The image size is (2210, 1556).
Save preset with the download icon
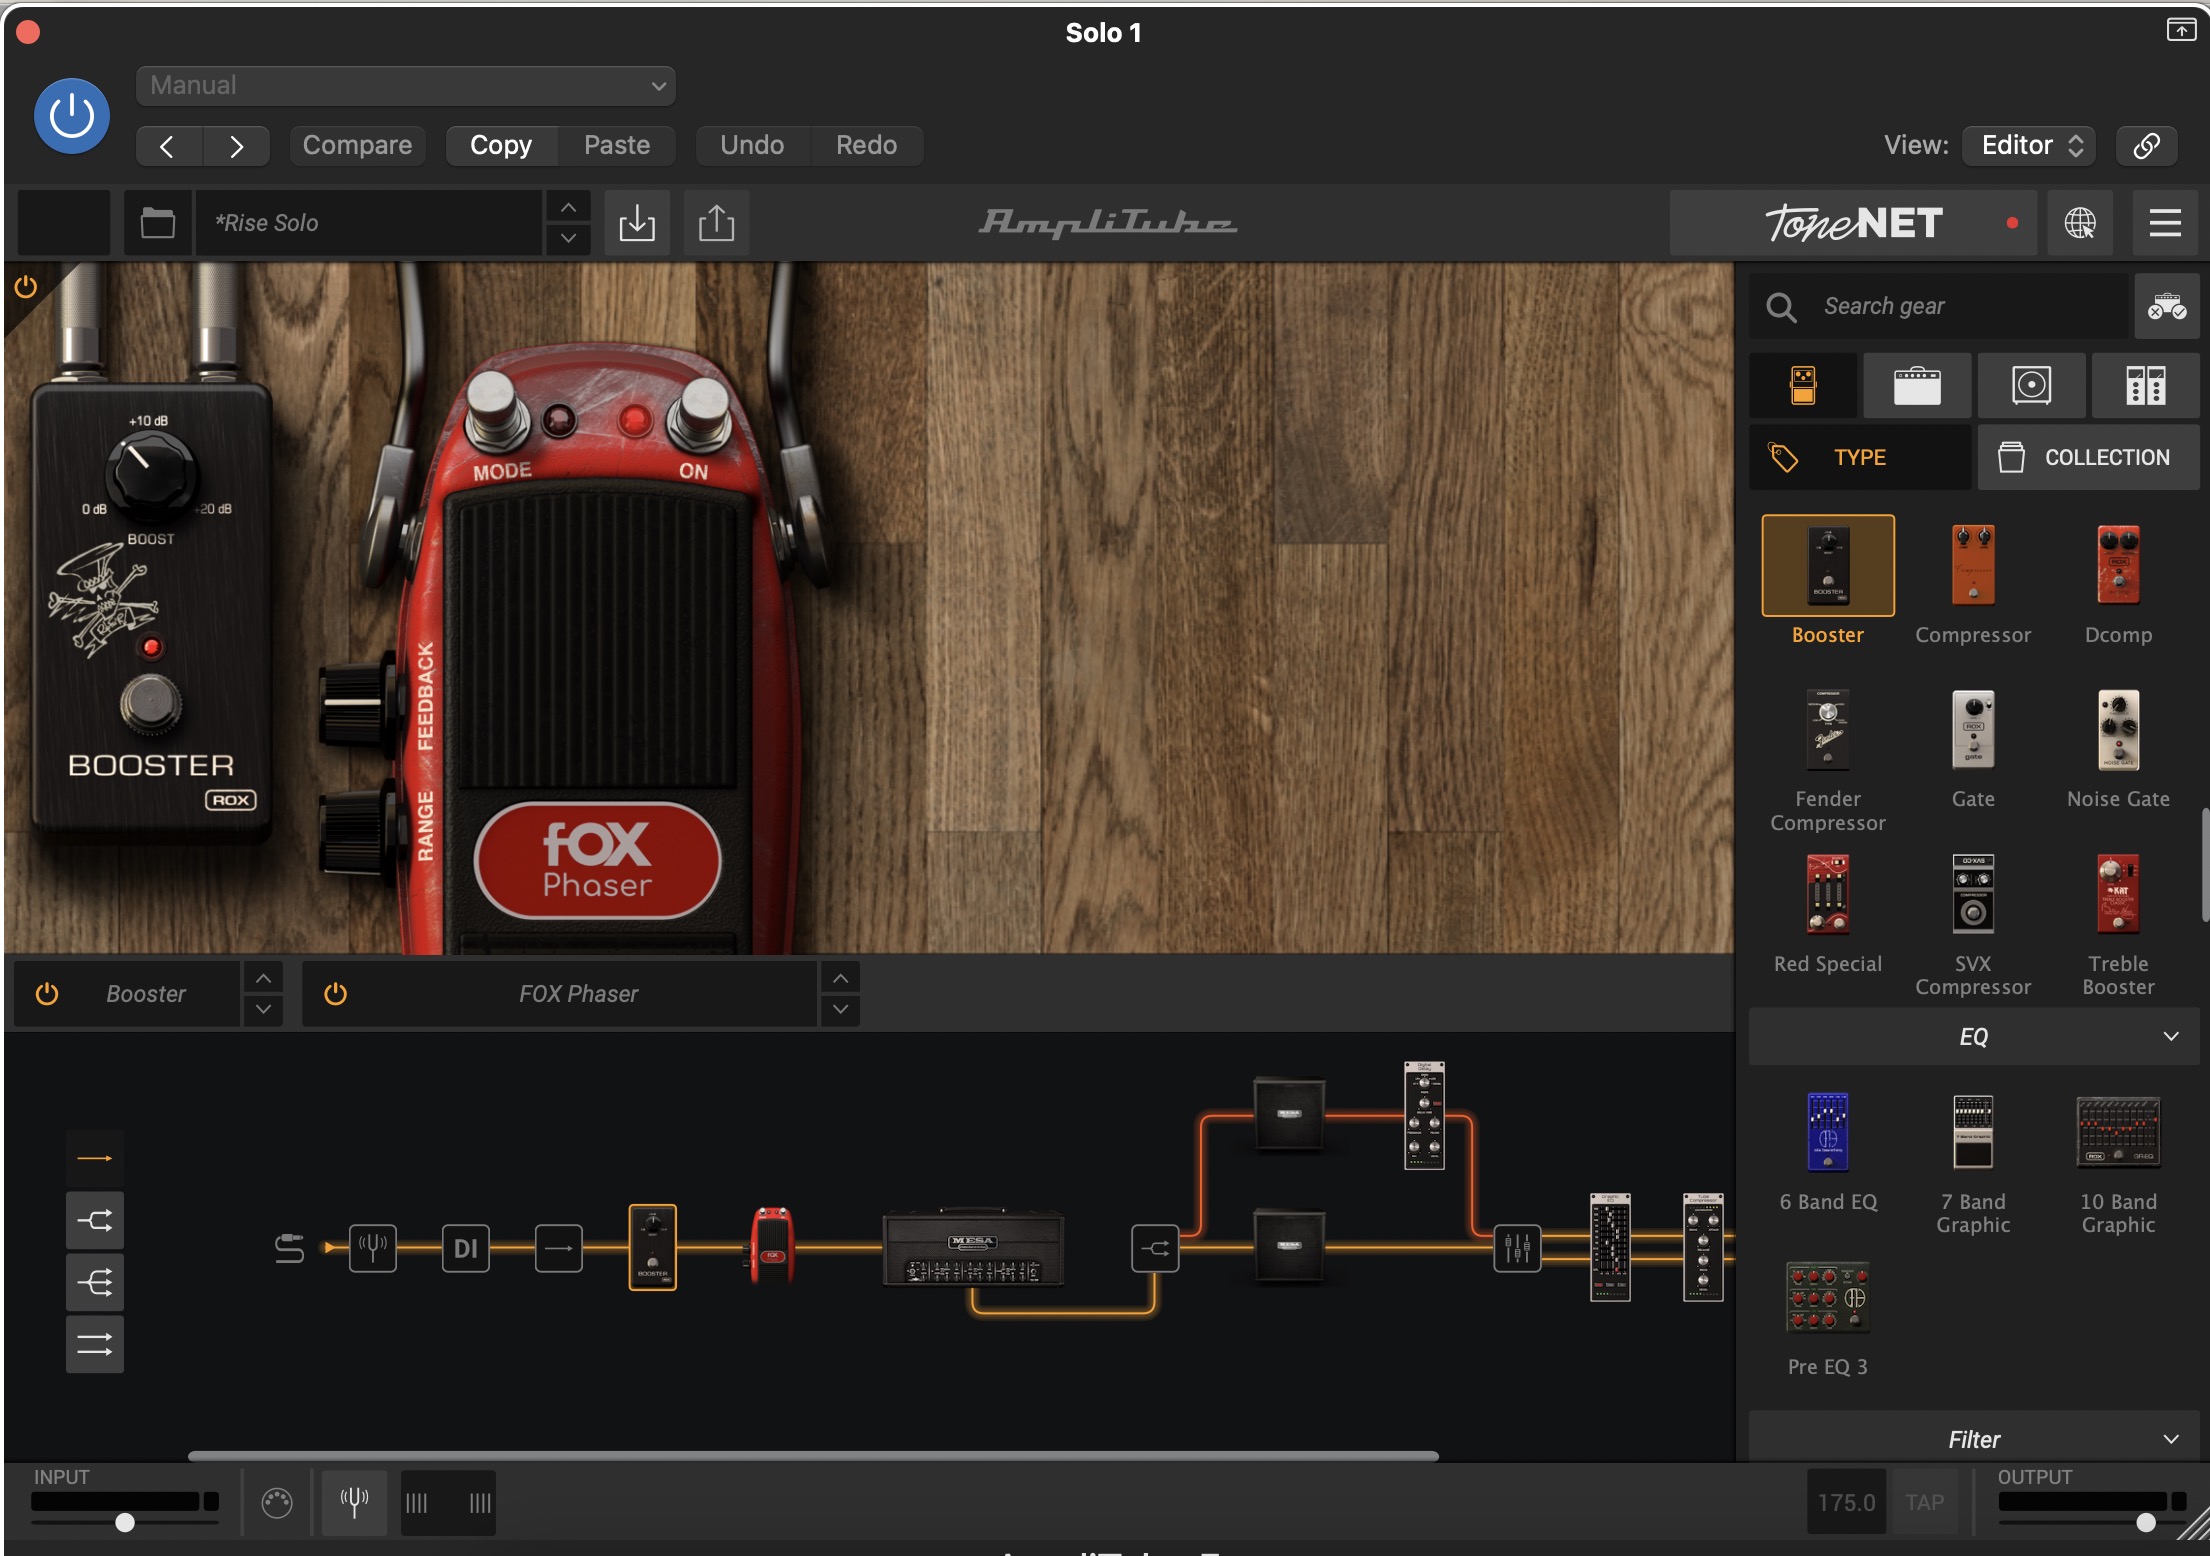coord(637,222)
